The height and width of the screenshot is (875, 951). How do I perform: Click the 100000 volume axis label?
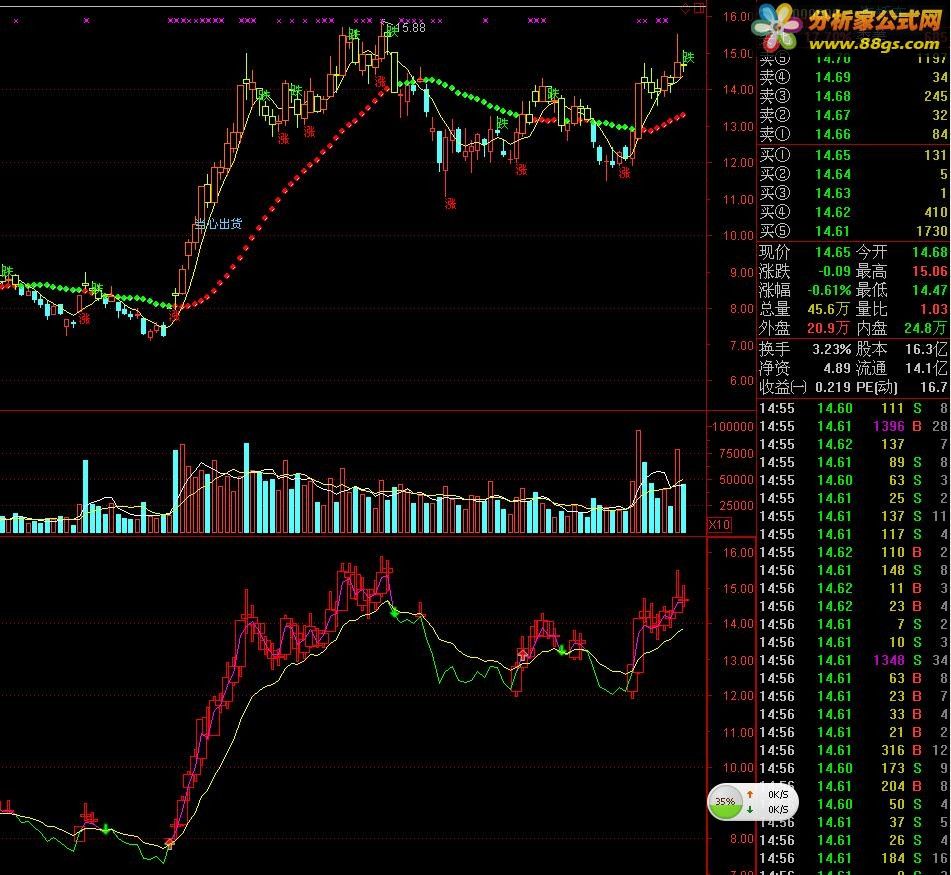coord(733,426)
